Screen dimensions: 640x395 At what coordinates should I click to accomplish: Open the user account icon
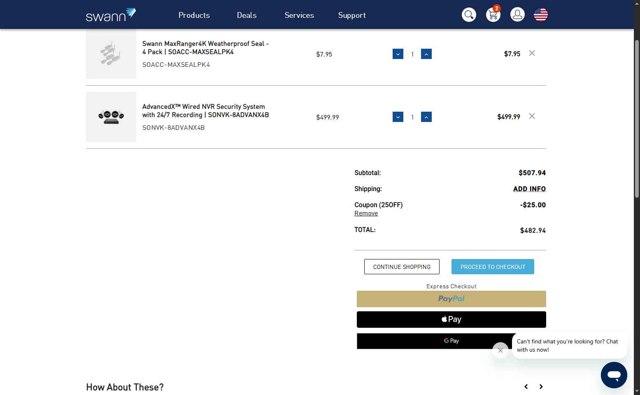click(x=517, y=15)
